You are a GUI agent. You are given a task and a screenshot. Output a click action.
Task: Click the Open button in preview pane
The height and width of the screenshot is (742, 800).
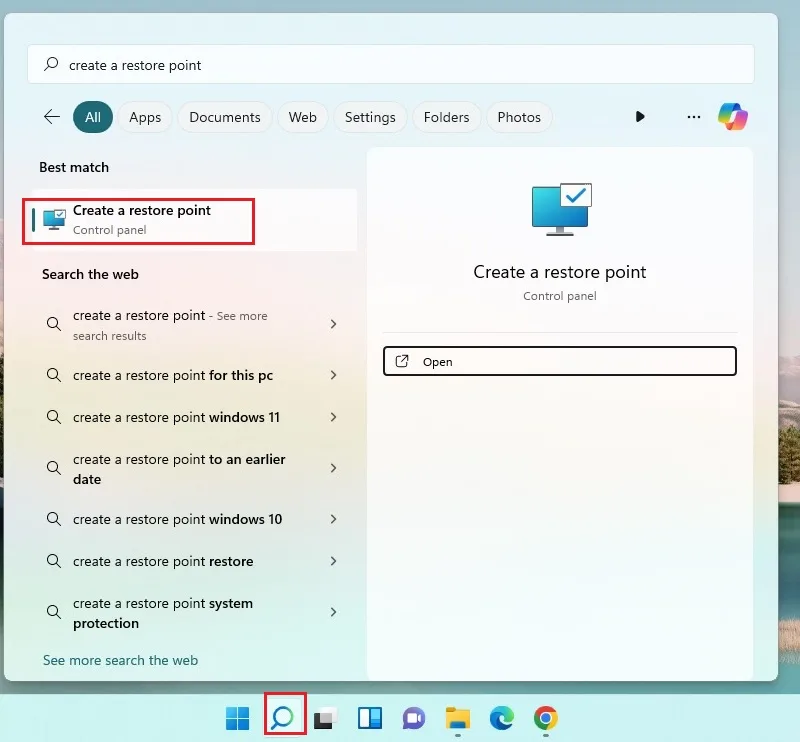pos(560,361)
